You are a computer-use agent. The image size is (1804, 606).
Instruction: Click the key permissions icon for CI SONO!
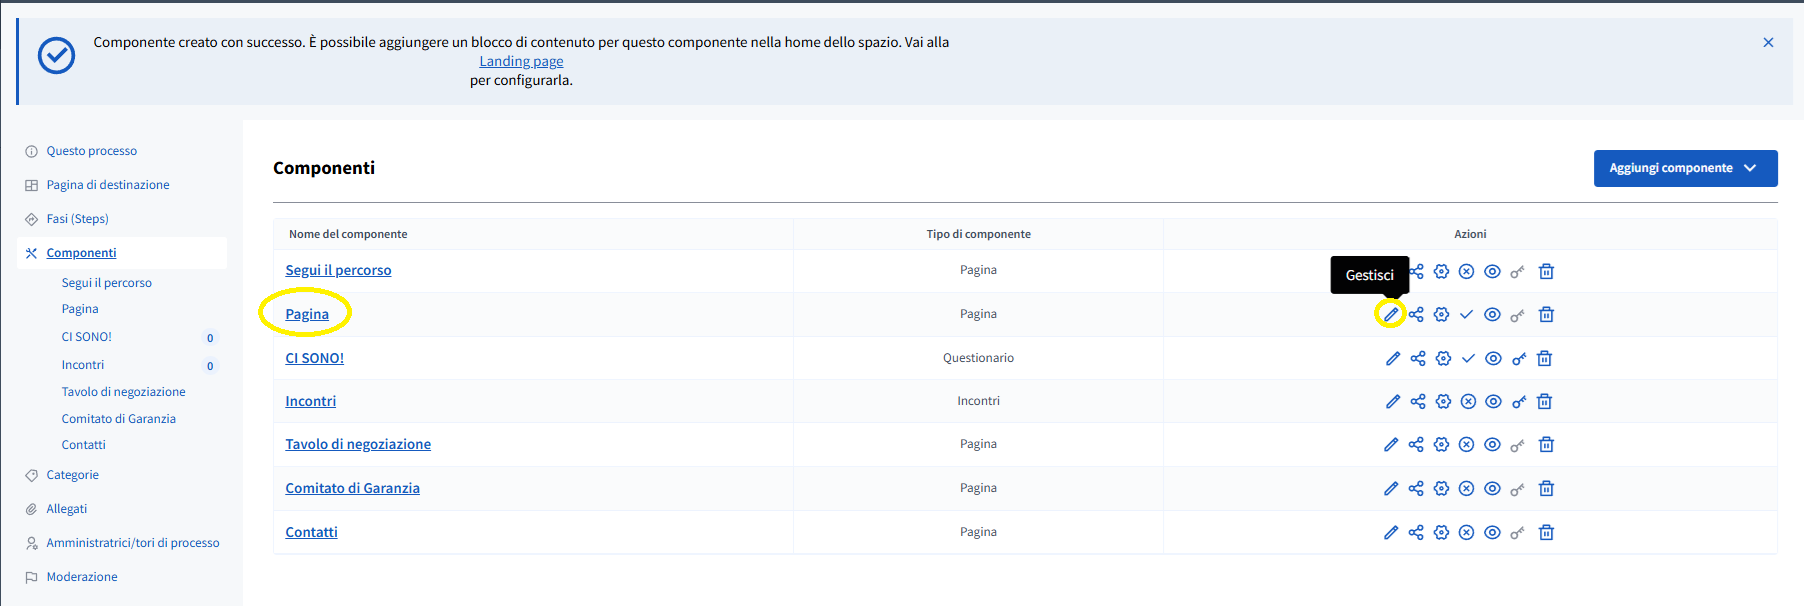[x=1519, y=358]
